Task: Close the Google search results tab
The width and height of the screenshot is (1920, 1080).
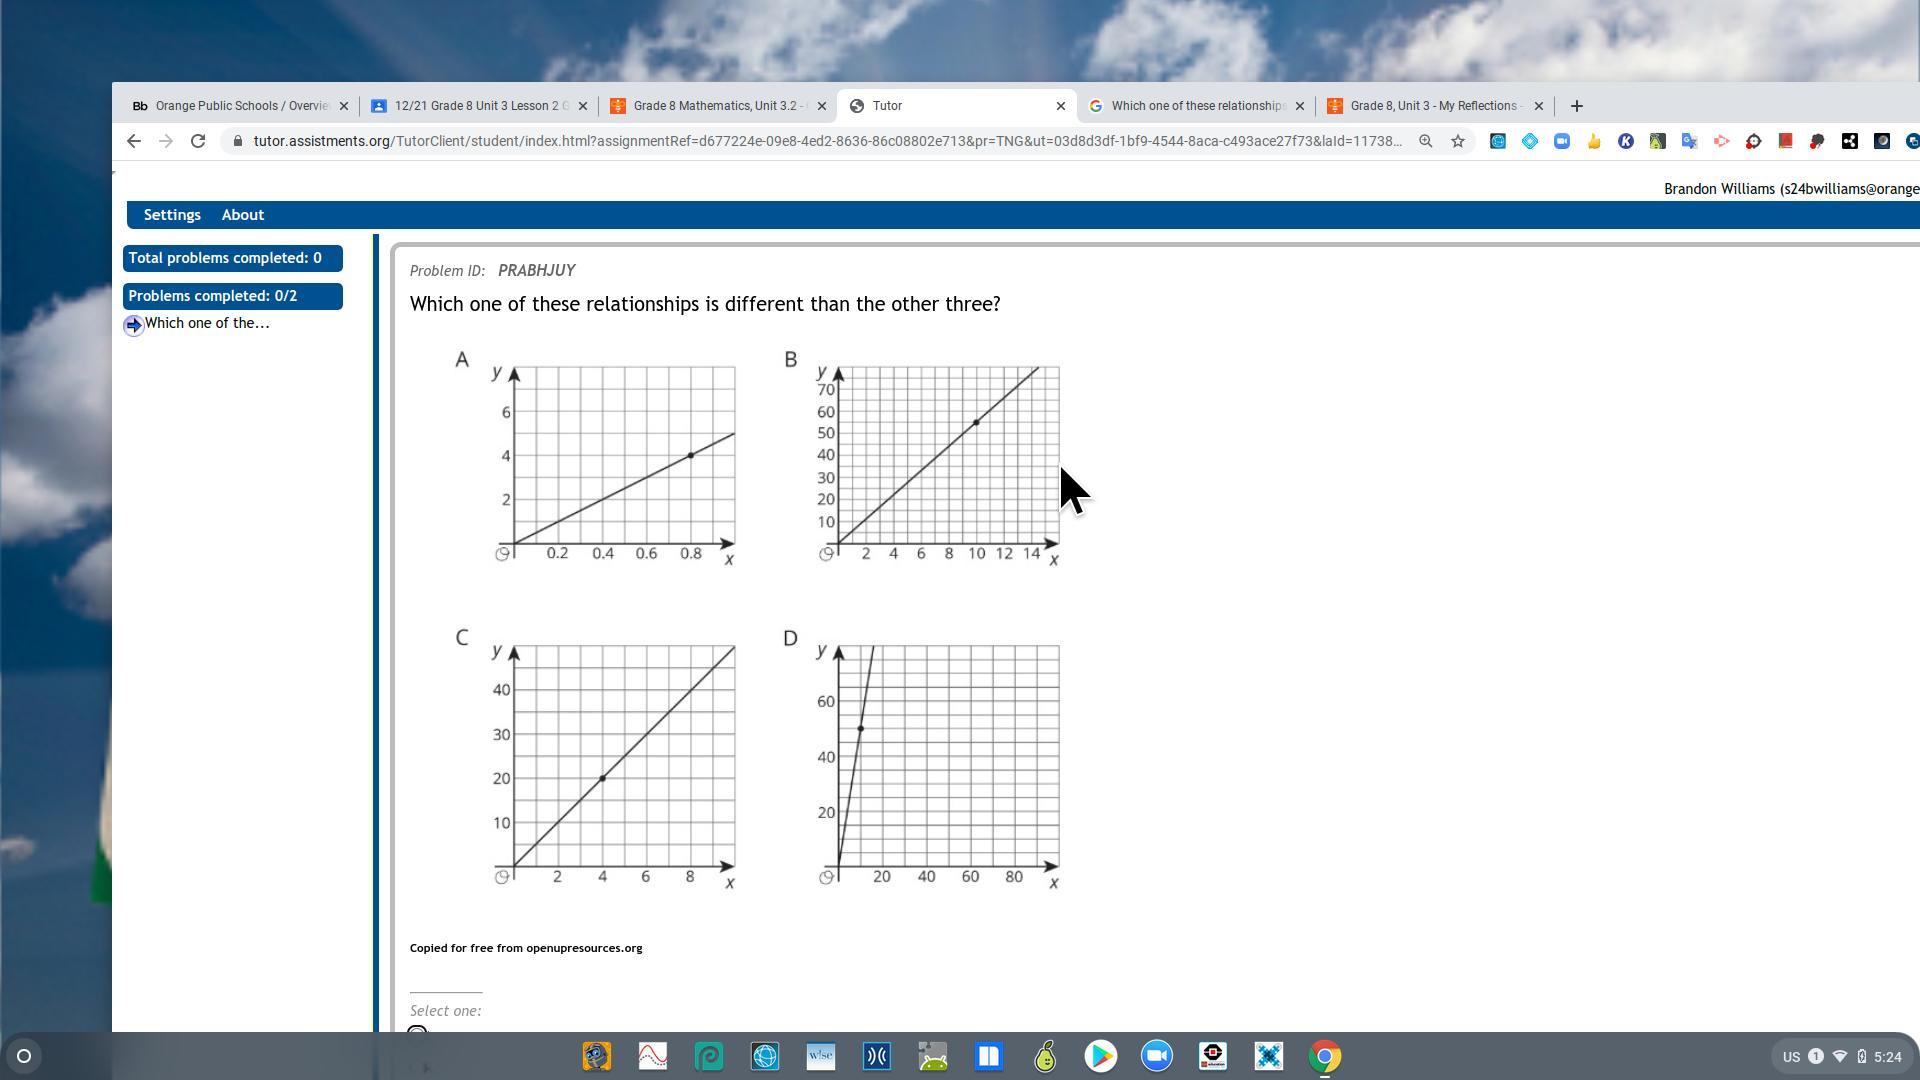Action: tap(1300, 106)
